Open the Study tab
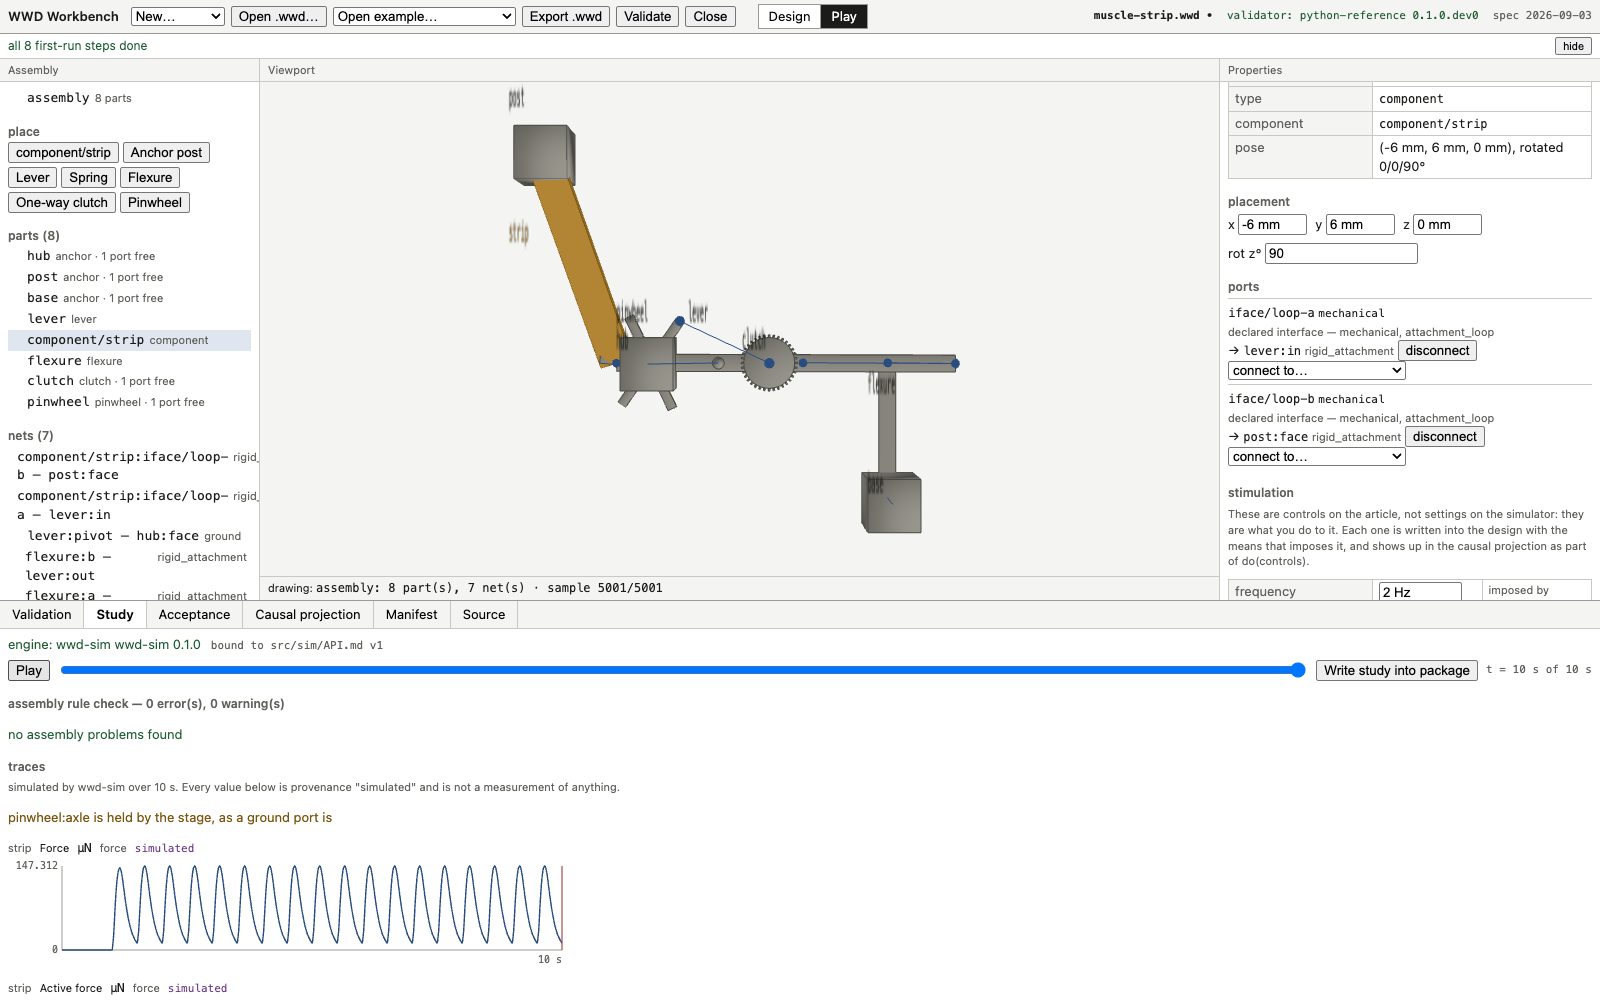The width and height of the screenshot is (1600, 1000). click(x=115, y=615)
